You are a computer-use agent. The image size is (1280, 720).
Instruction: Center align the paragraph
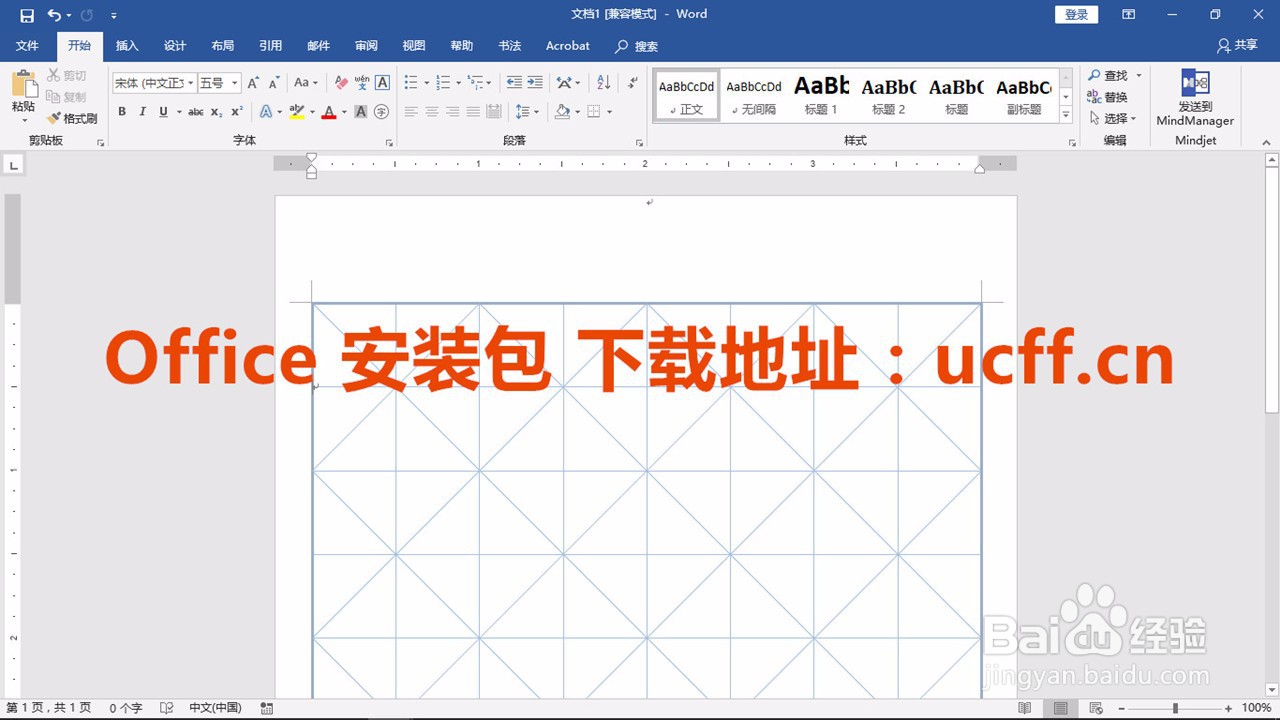point(432,112)
